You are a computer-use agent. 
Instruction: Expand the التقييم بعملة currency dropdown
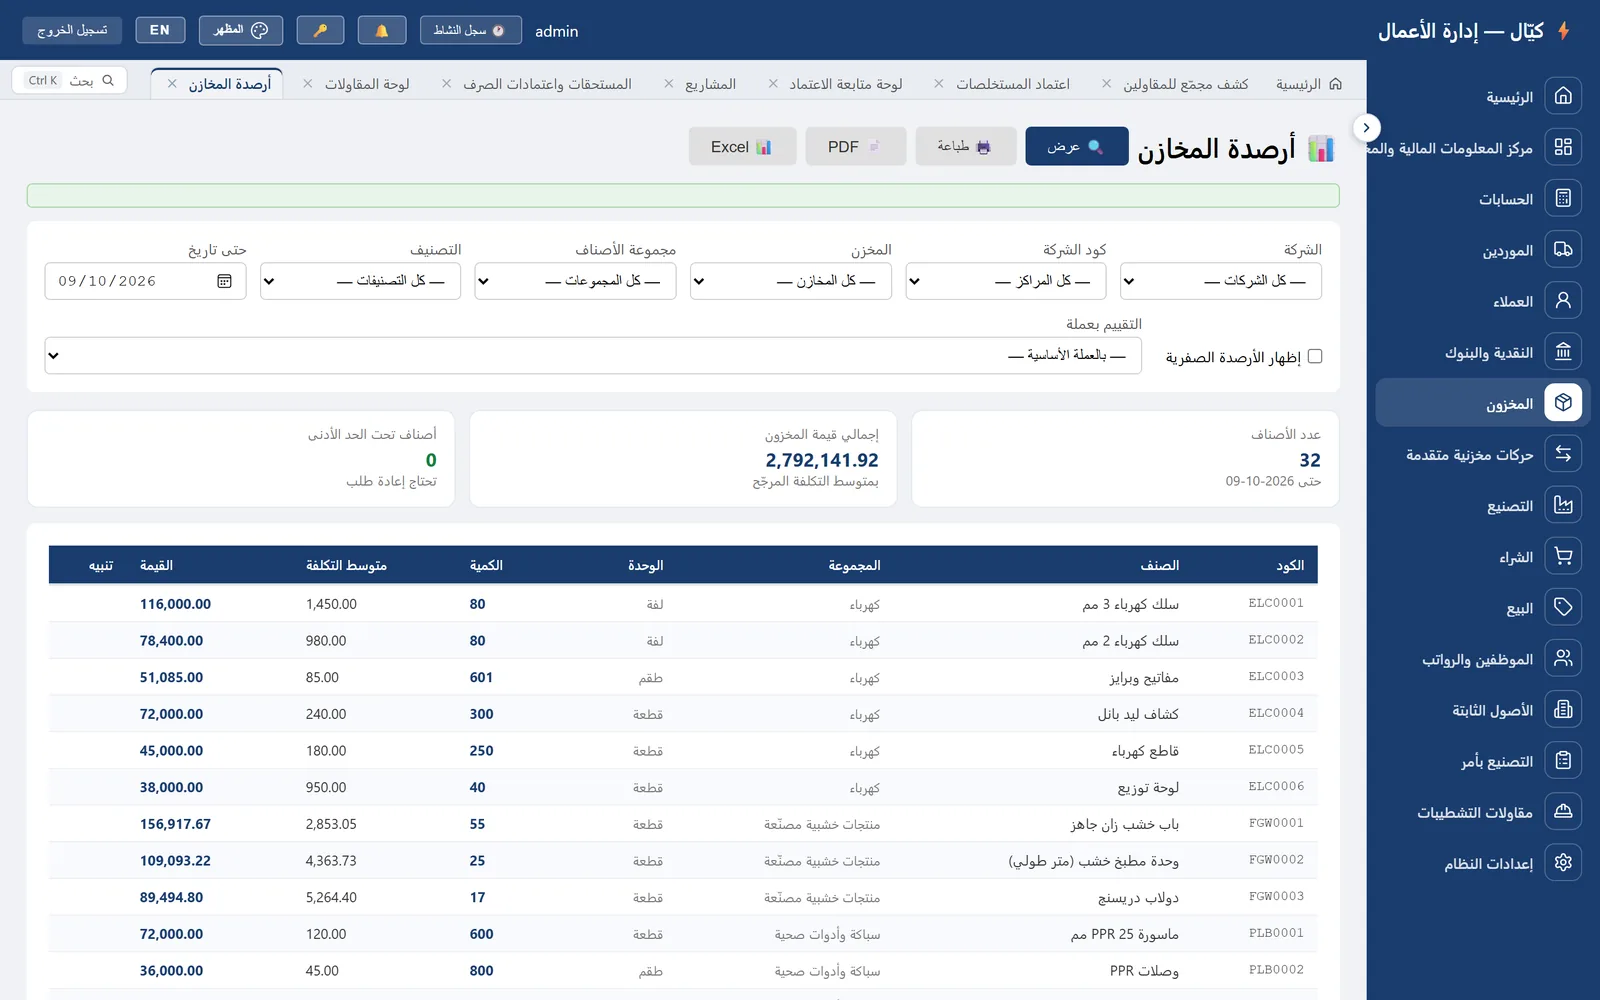(x=593, y=355)
